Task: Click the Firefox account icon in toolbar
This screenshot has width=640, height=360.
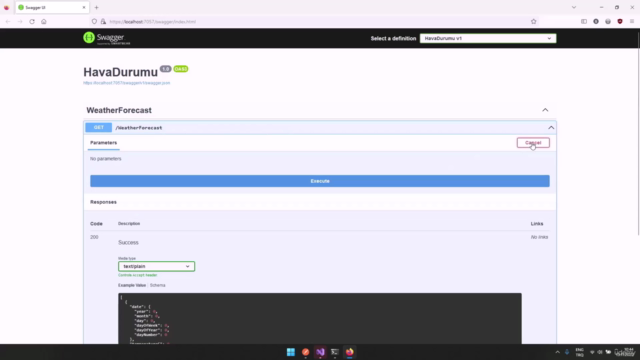Action: pos(596,22)
